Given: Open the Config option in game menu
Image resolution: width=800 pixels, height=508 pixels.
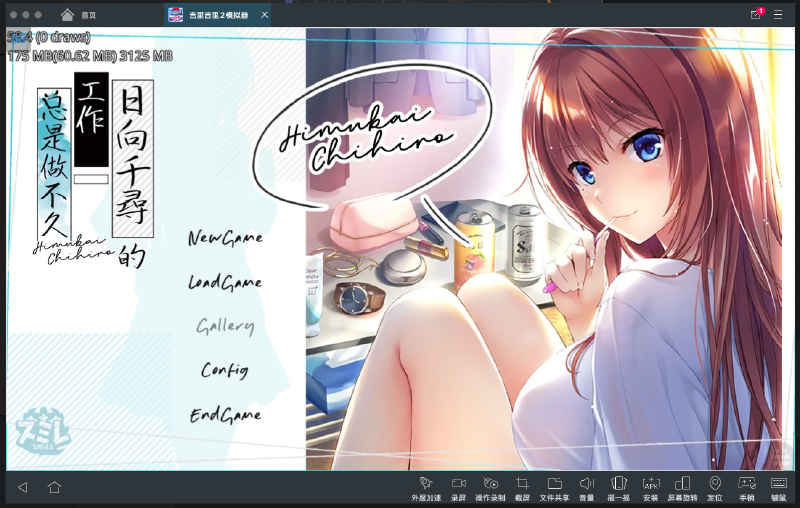Looking at the screenshot, I should pyautogui.click(x=224, y=370).
